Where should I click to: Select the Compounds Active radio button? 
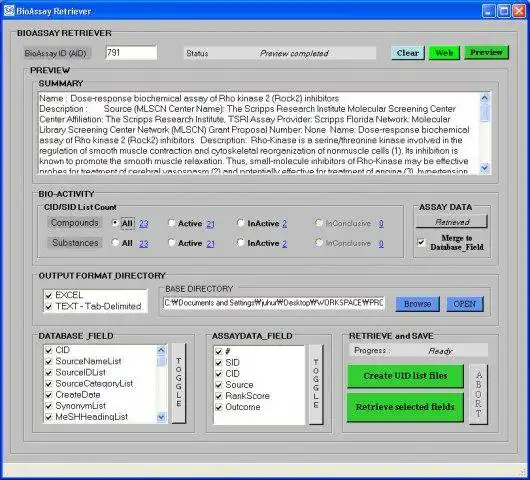pos(171,223)
